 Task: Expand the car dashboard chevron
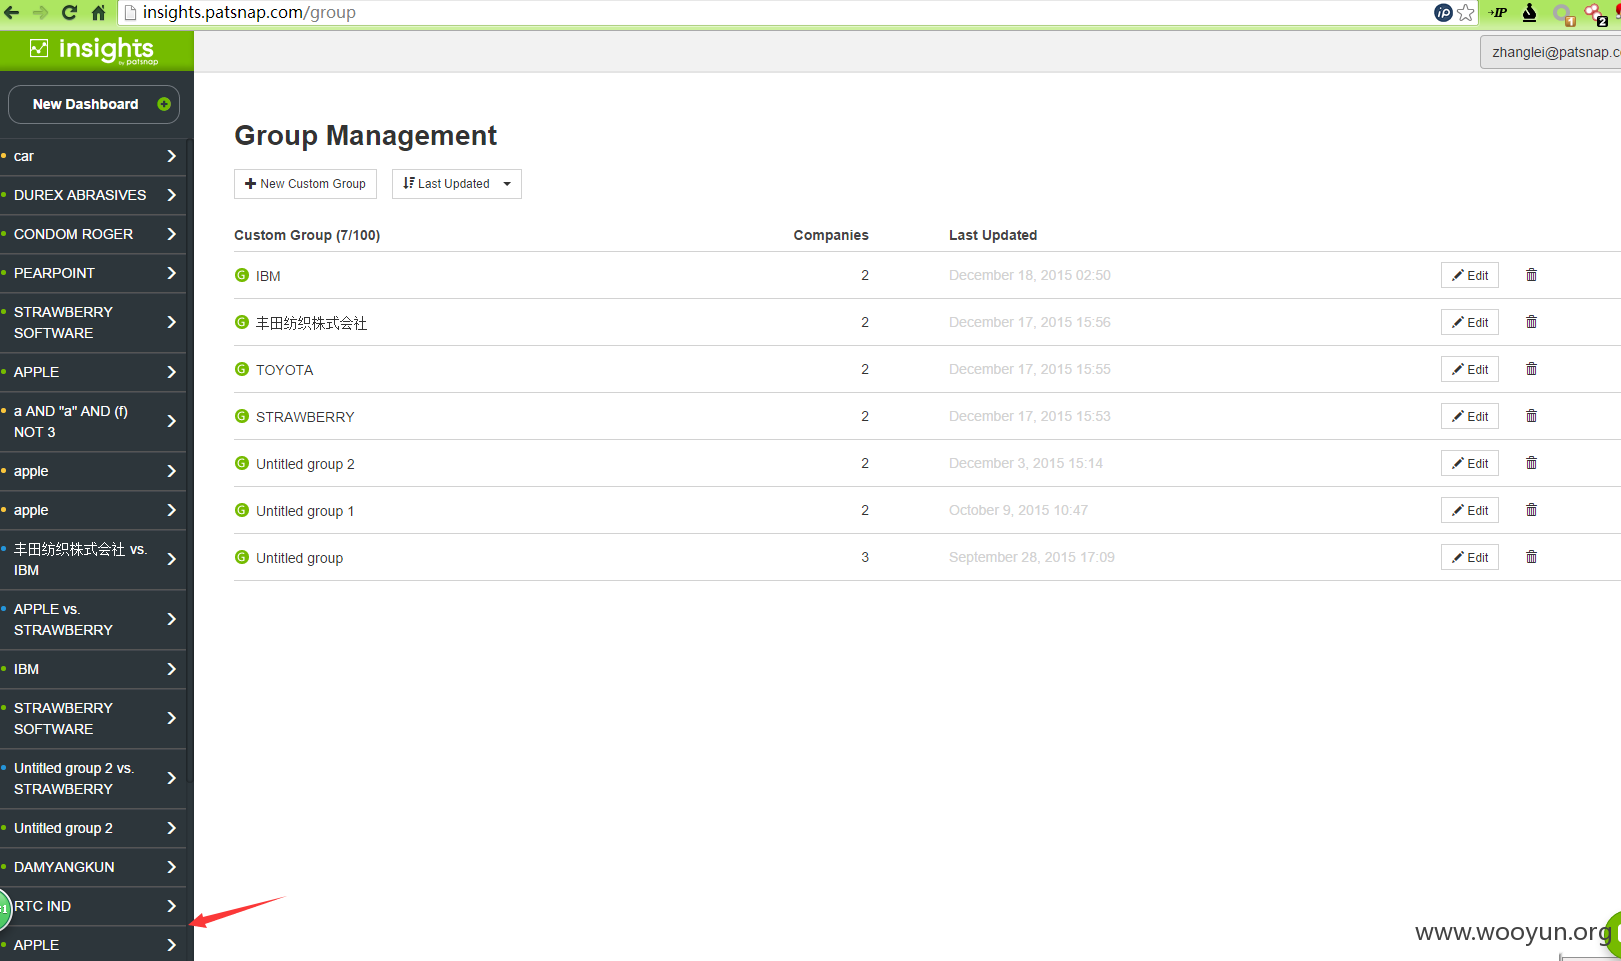(171, 156)
